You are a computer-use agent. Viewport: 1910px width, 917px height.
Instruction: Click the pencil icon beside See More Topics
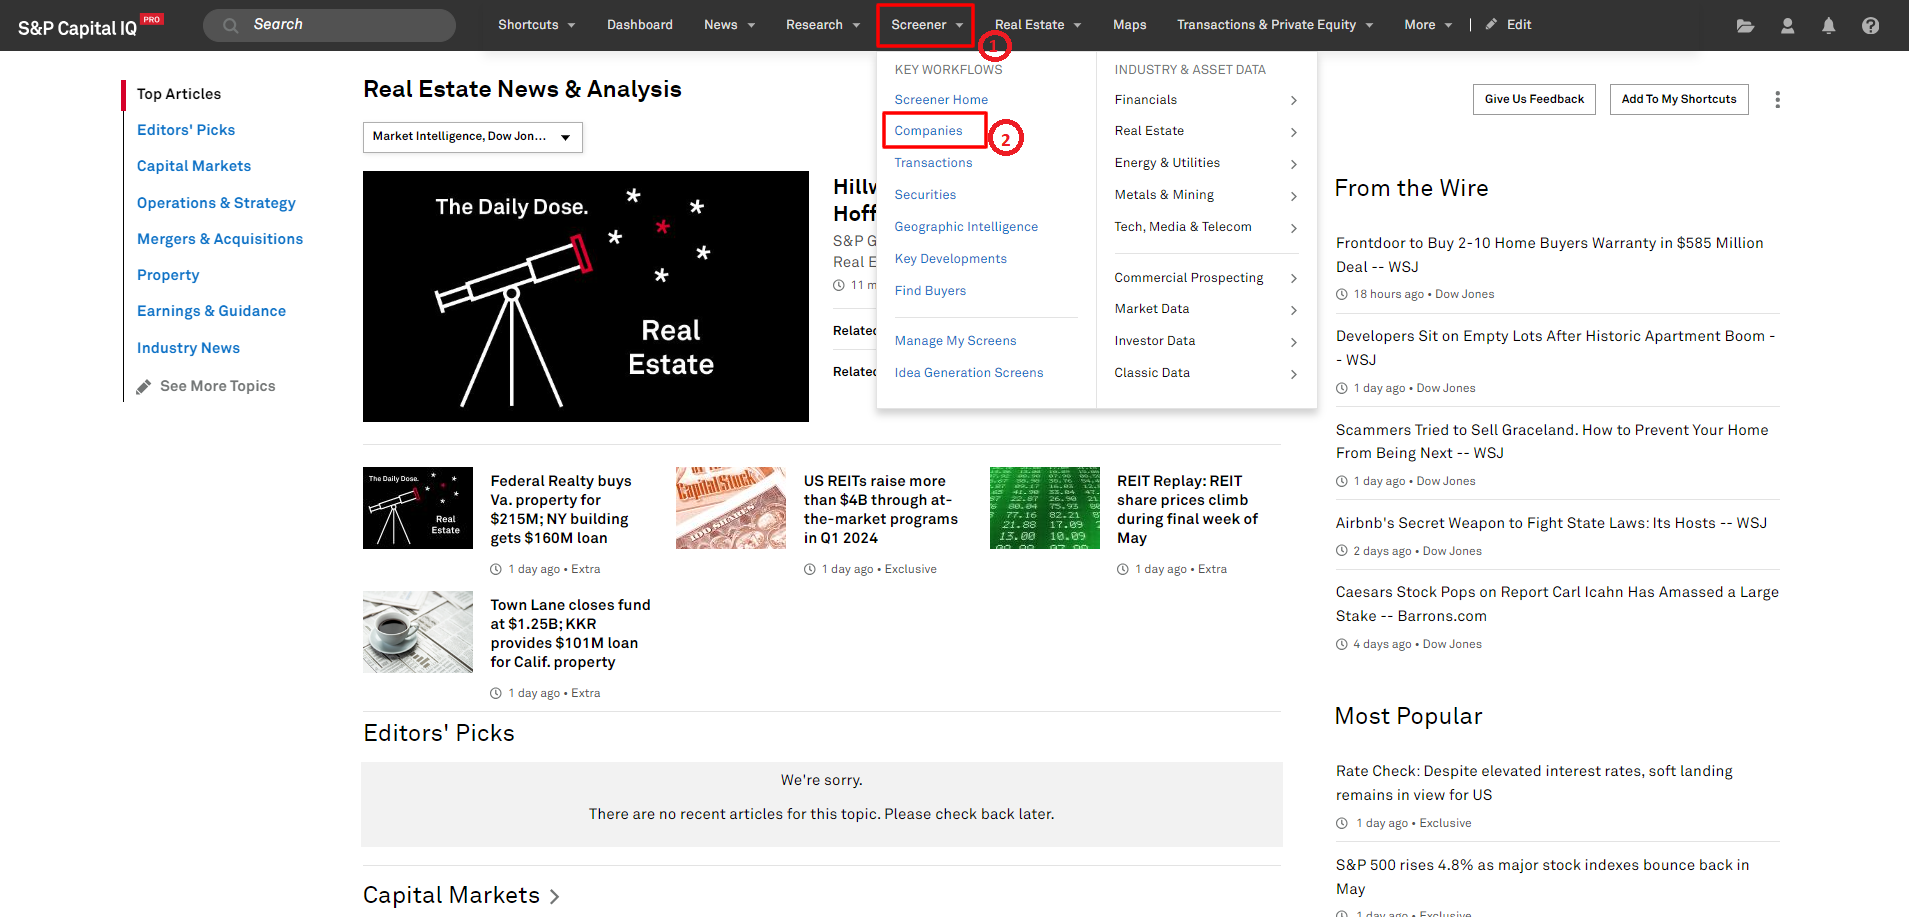click(x=144, y=386)
